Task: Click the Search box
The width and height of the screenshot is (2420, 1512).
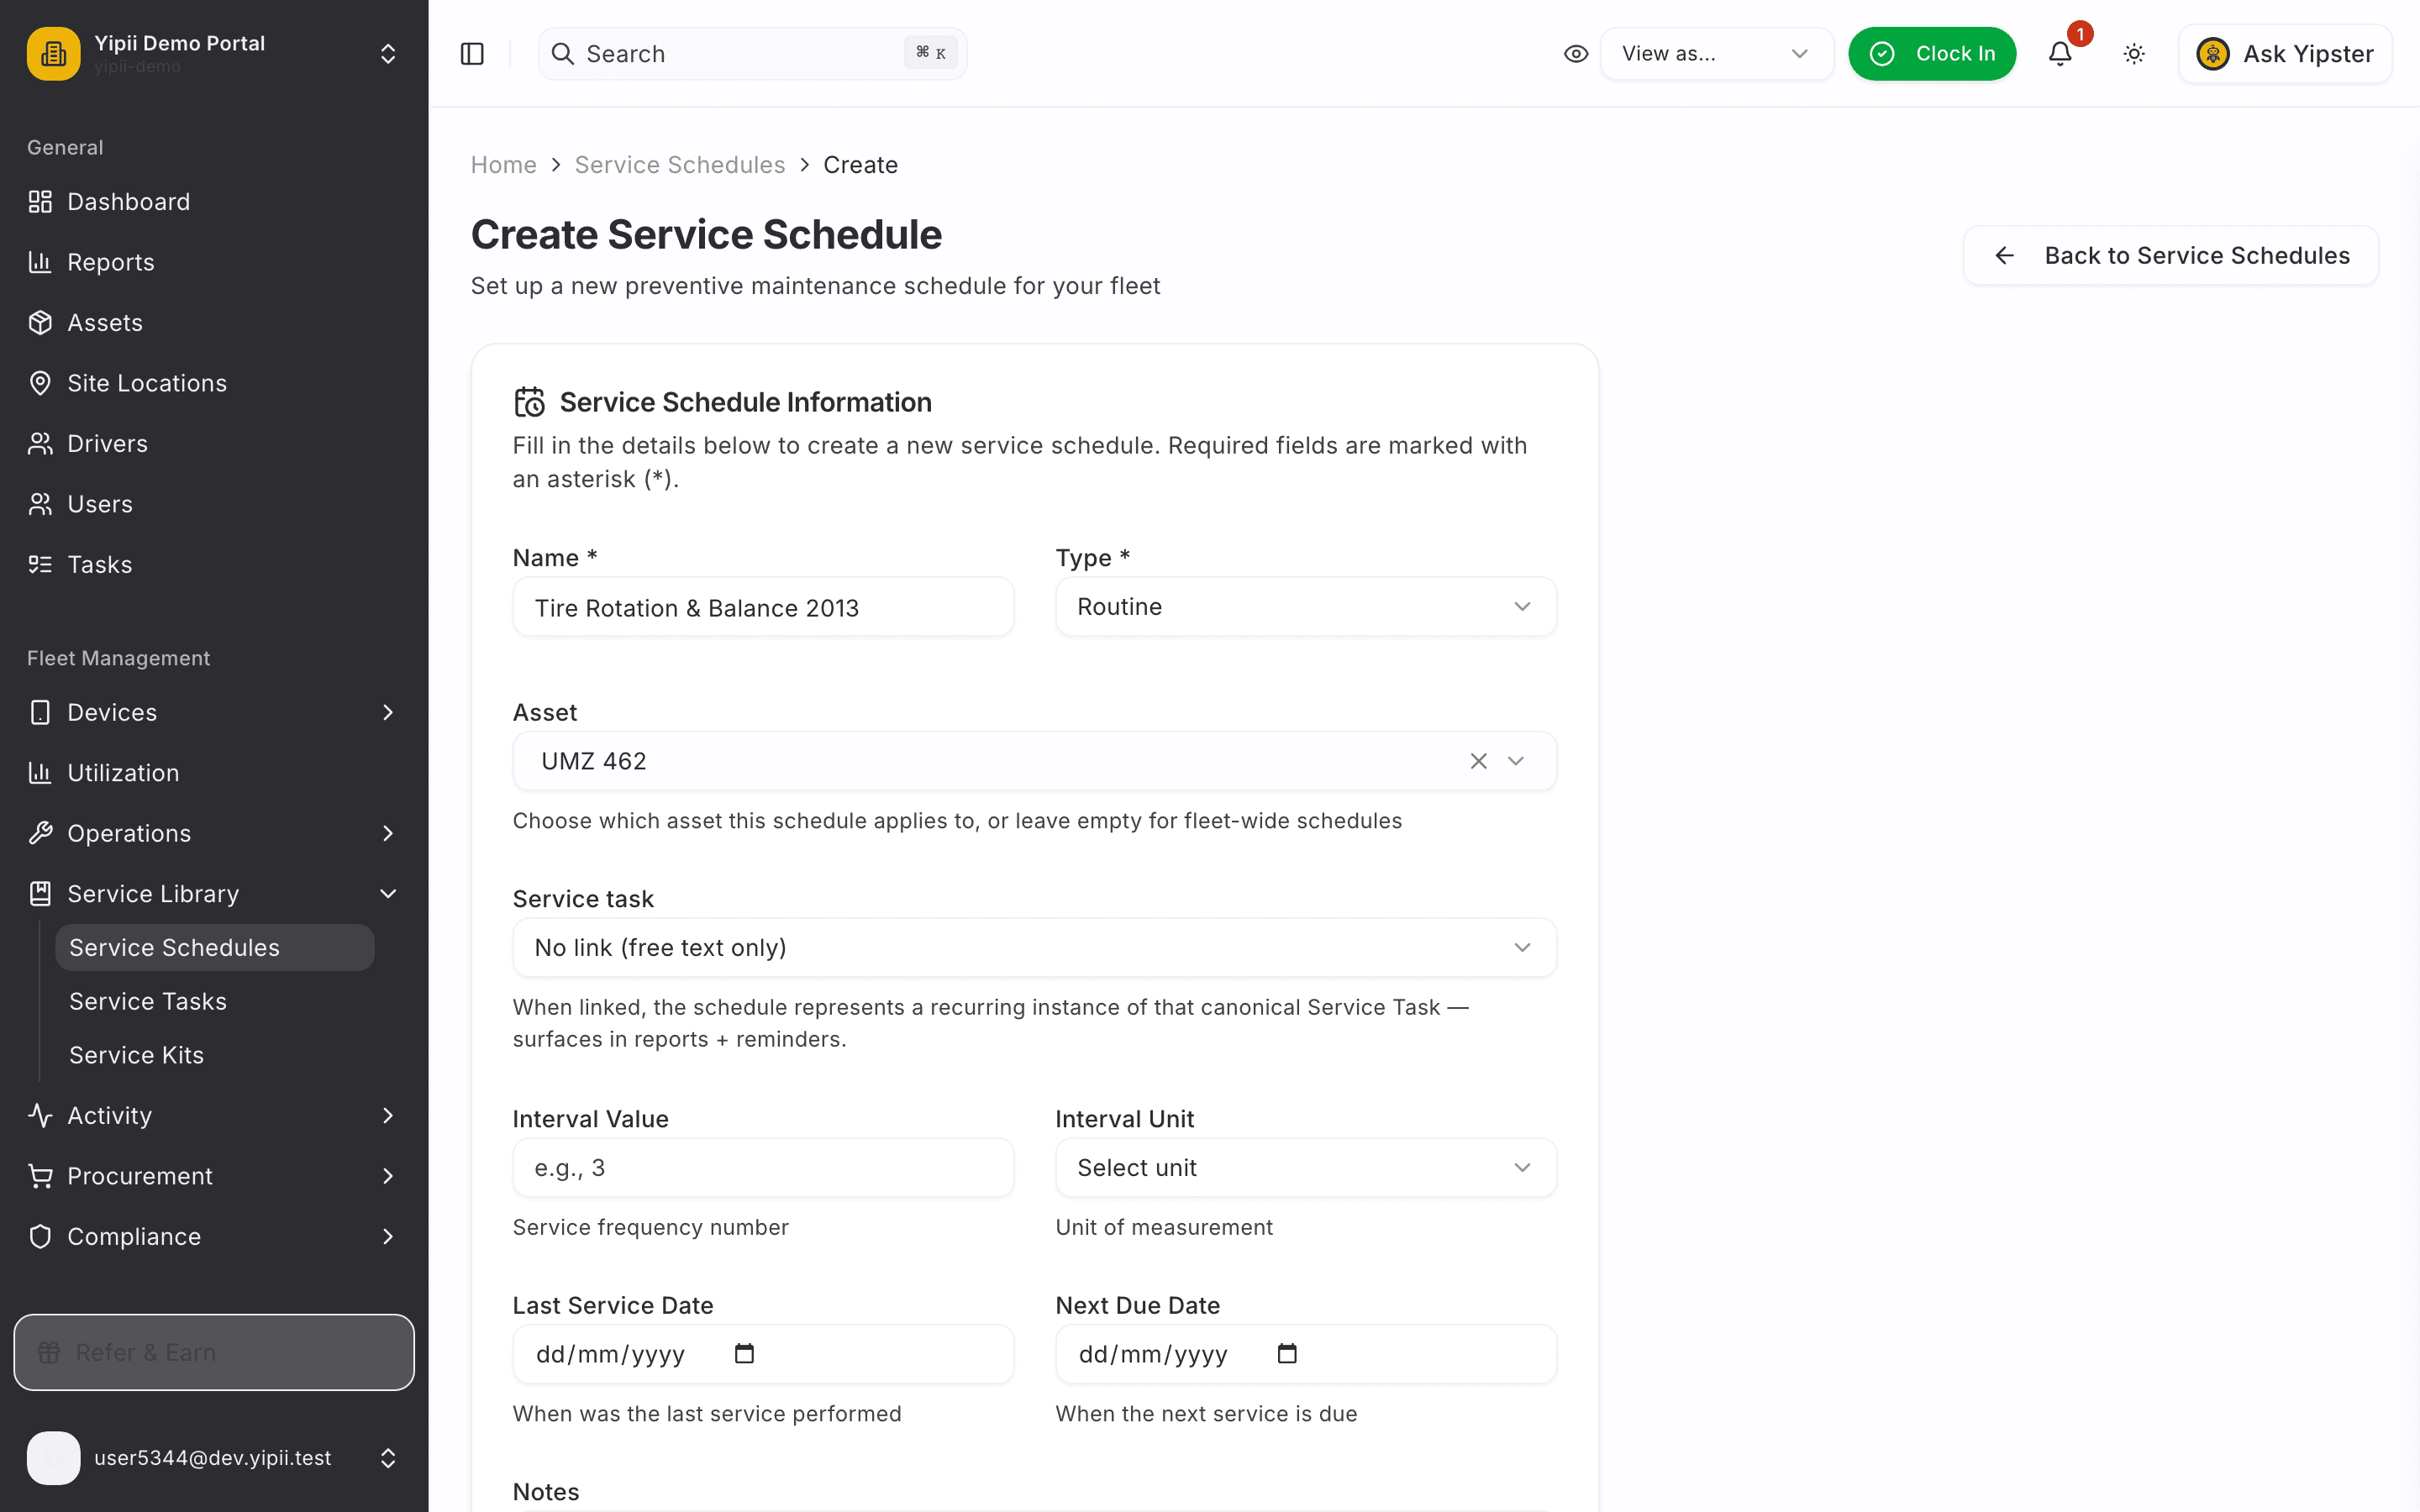Action: 752,54
